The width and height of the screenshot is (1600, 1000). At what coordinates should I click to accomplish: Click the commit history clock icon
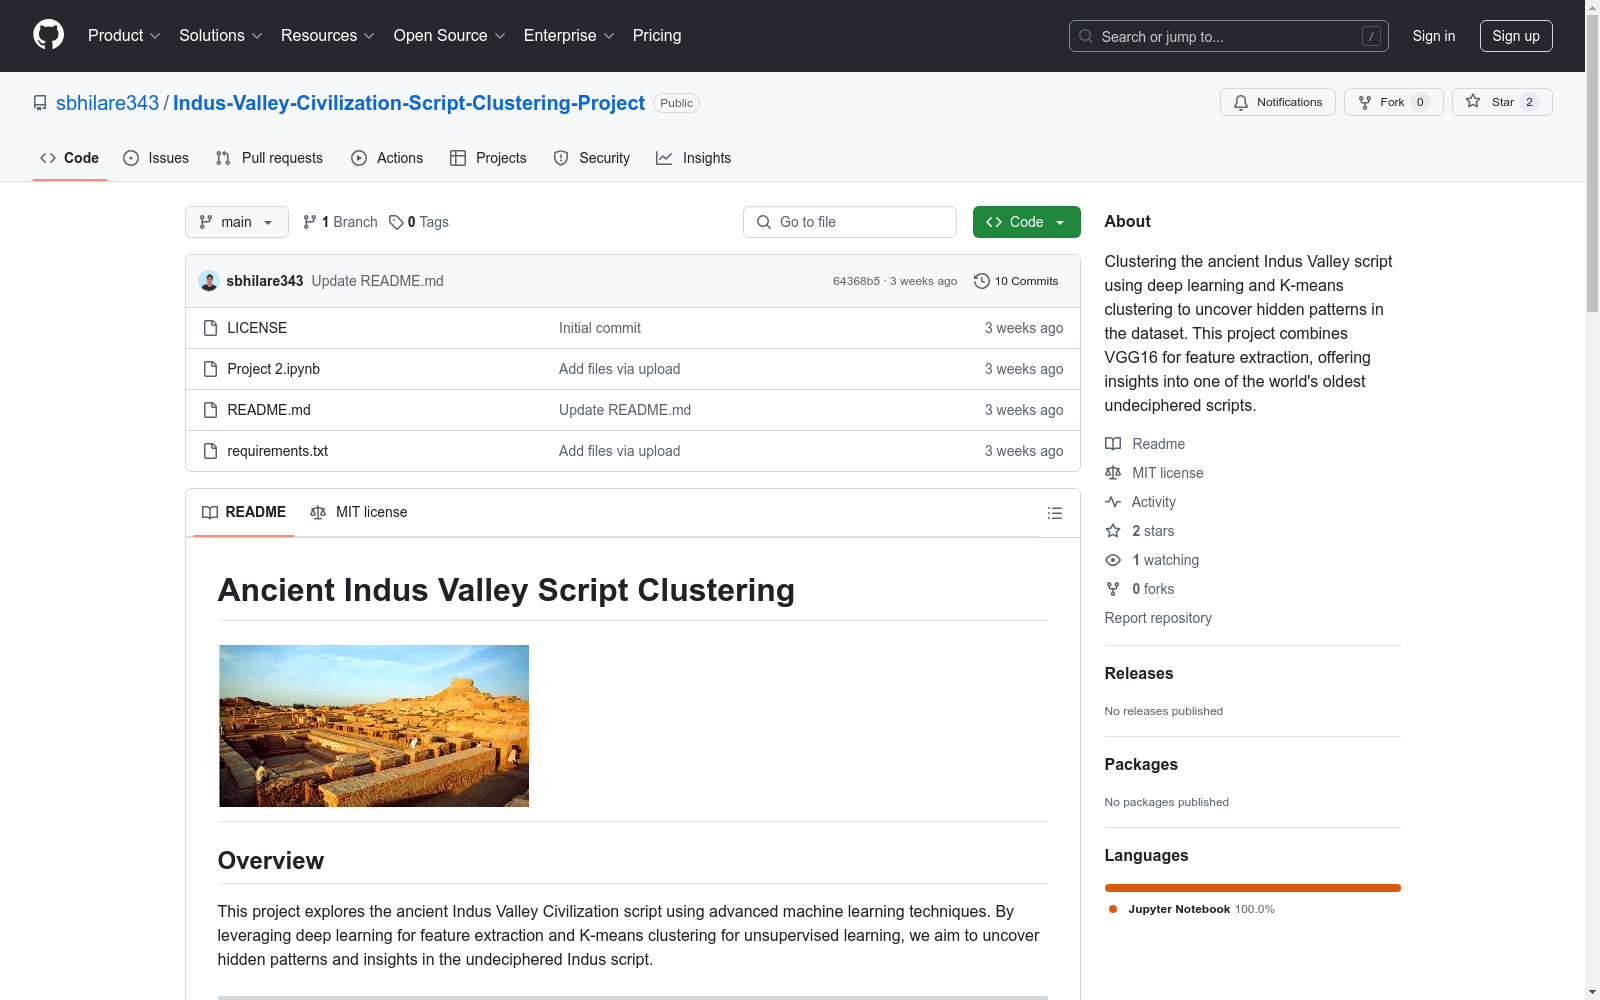click(982, 281)
